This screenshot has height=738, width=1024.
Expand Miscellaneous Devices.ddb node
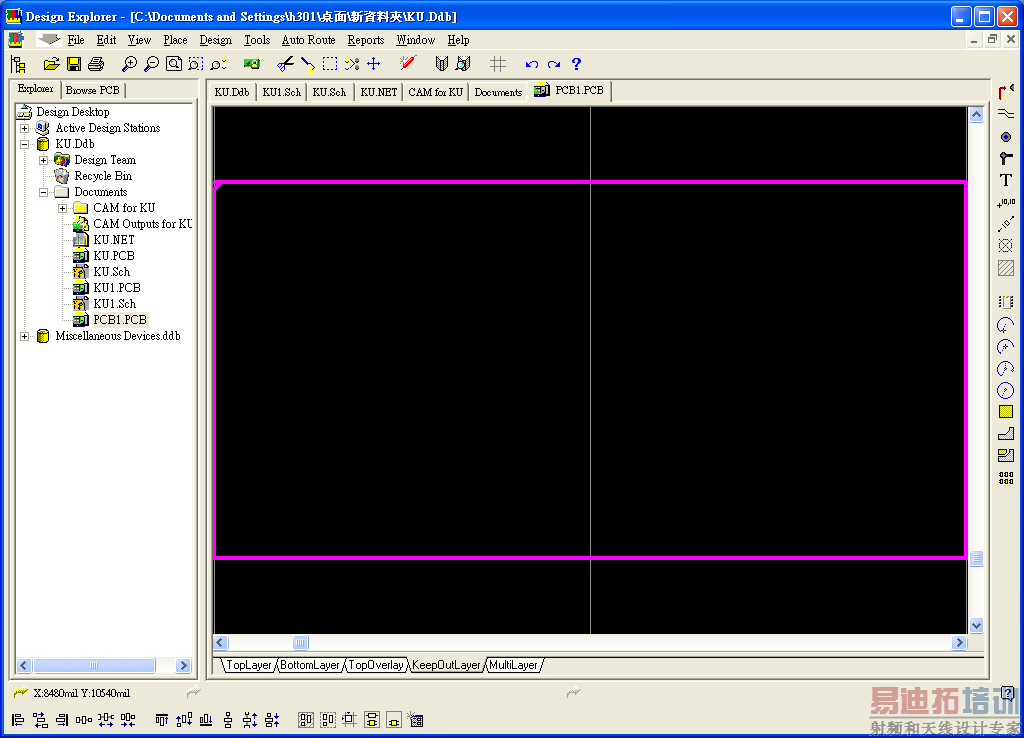click(25, 336)
